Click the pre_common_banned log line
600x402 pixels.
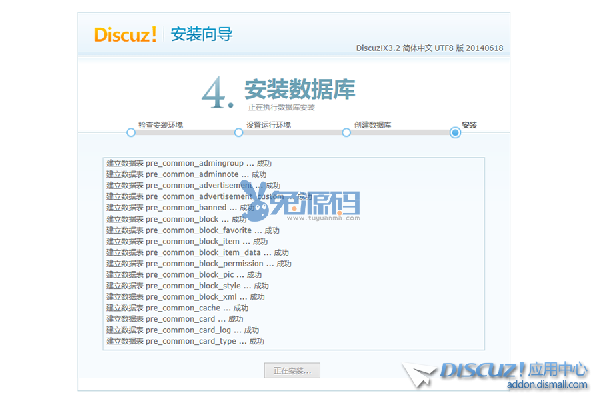tap(180, 208)
